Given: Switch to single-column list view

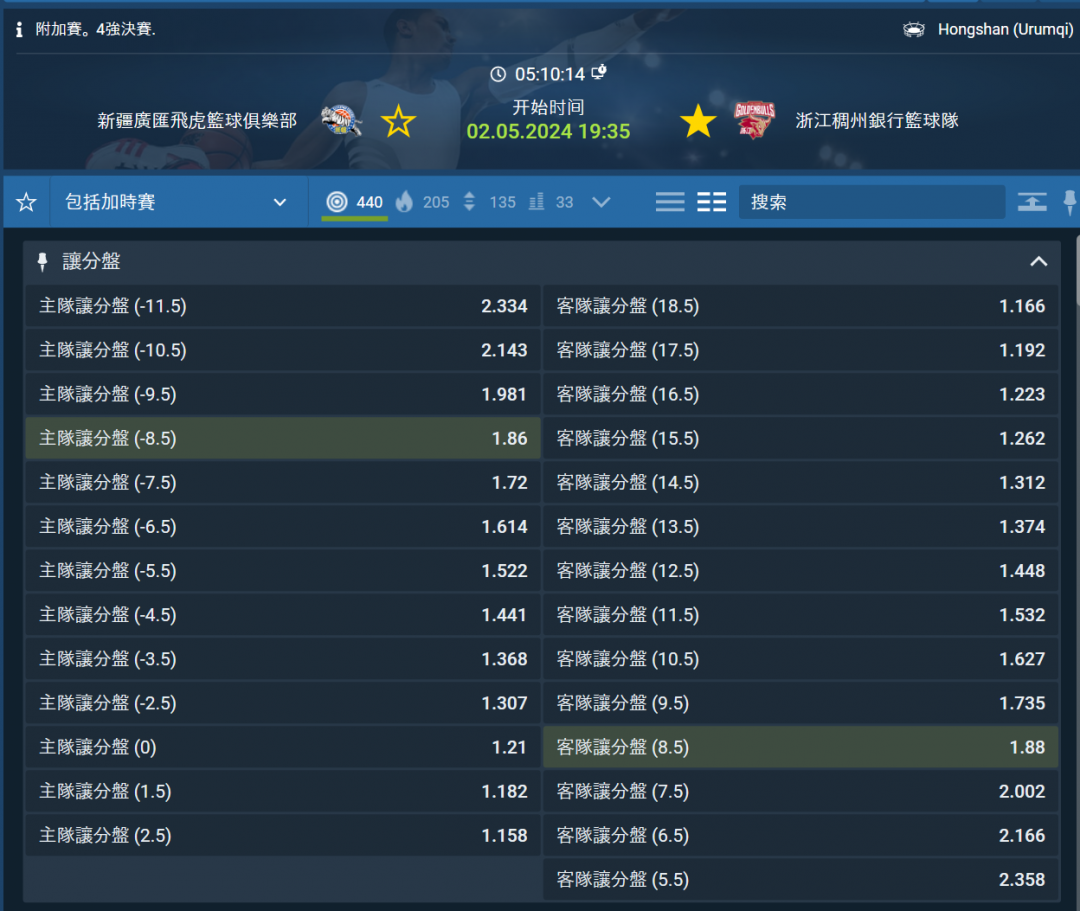Looking at the screenshot, I should (x=670, y=202).
